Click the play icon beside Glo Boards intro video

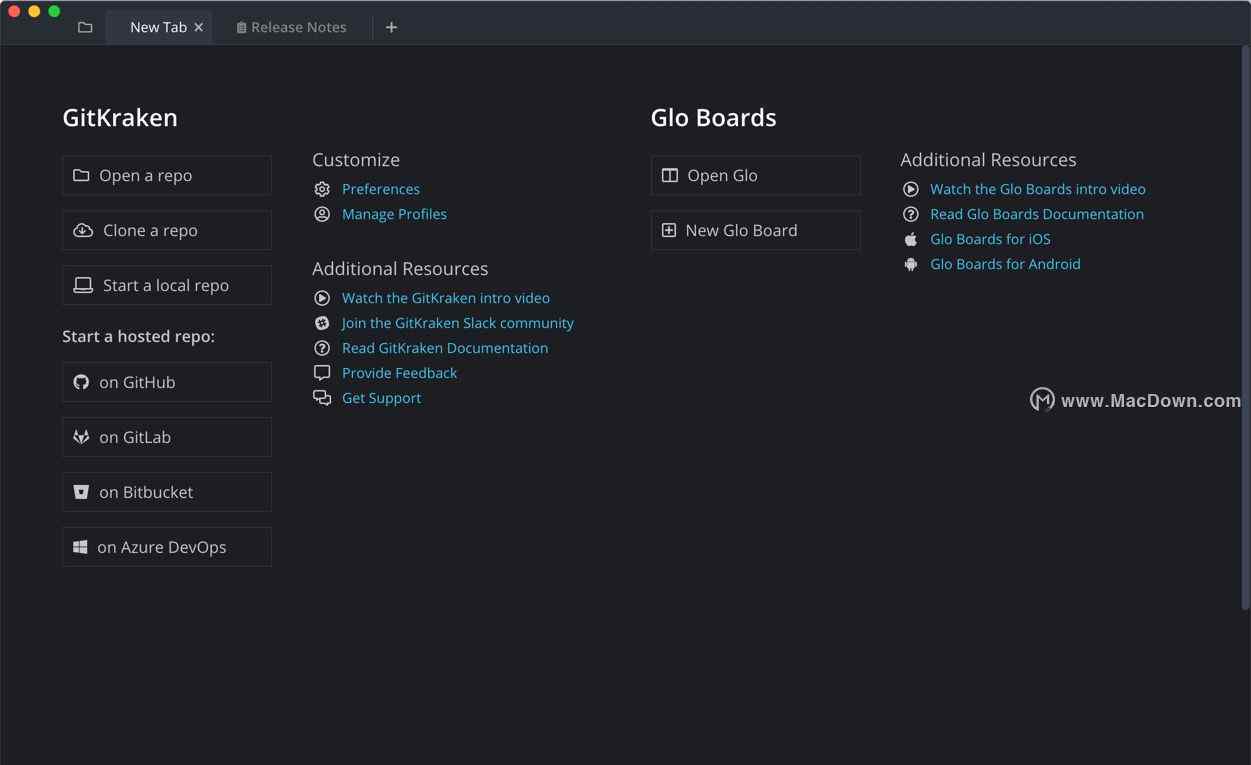(910, 189)
